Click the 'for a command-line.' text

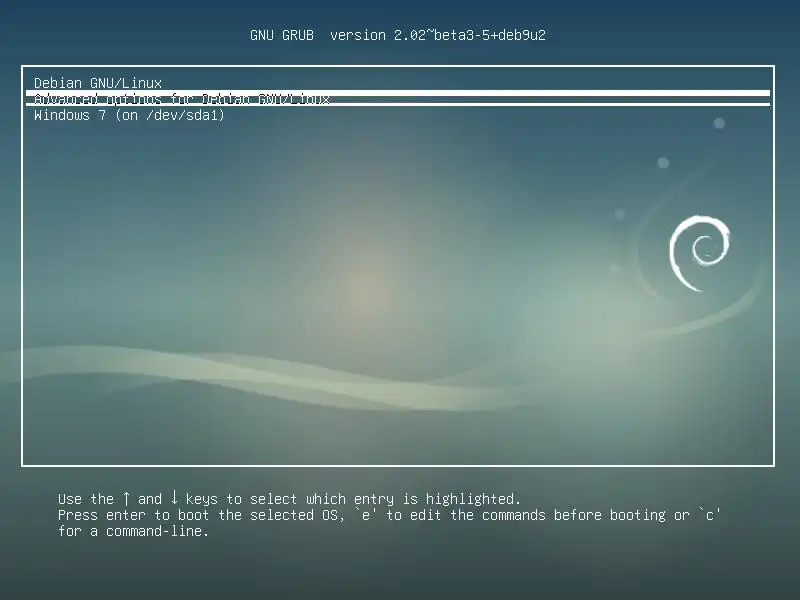coord(133,531)
